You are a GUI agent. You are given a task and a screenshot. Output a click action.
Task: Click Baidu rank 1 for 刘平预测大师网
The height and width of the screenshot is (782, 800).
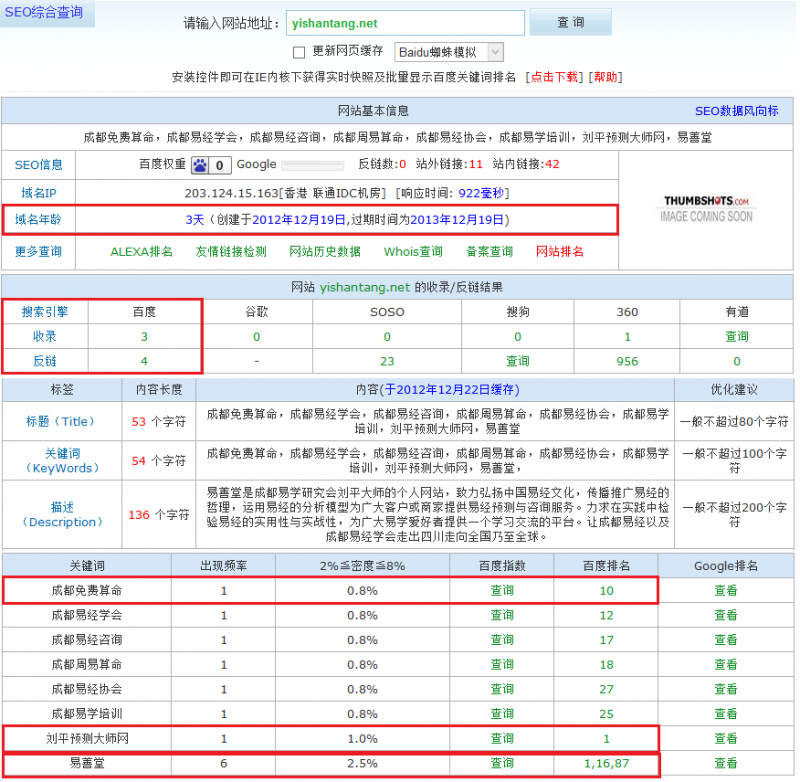point(607,739)
